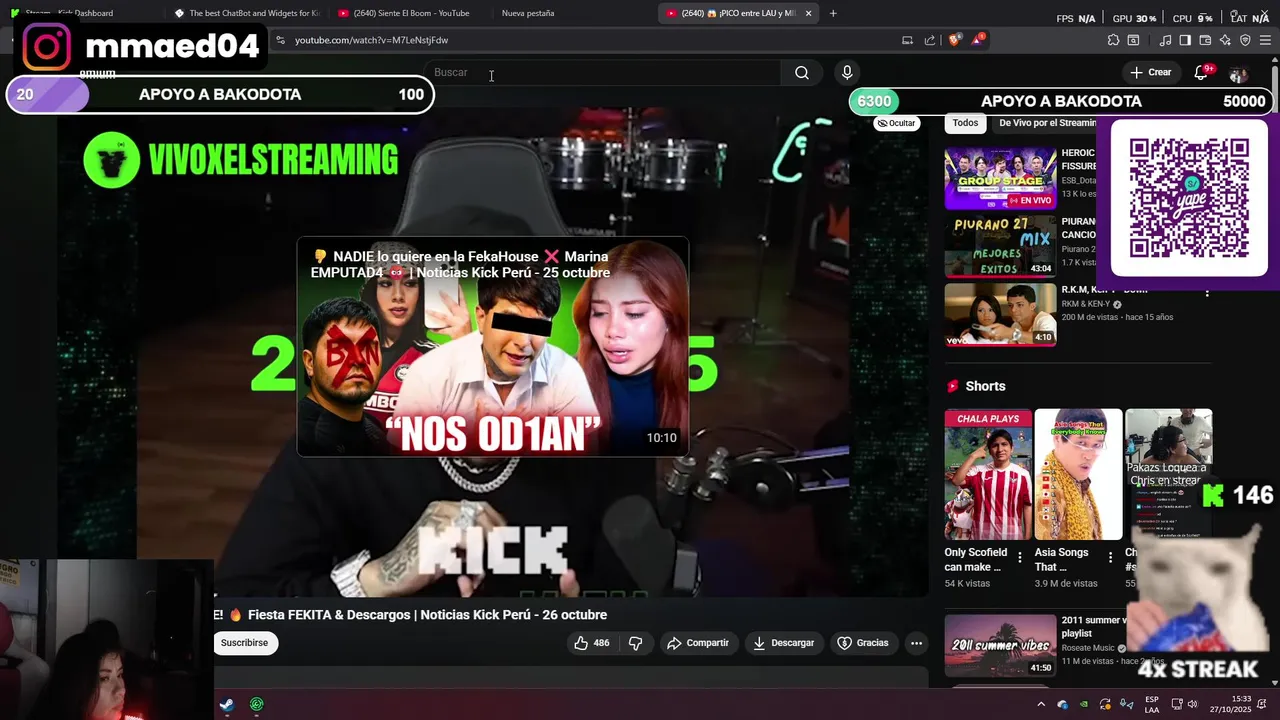This screenshot has height=720, width=1280.
Task: Click Compartir to share the video
Action: [698, 643]
